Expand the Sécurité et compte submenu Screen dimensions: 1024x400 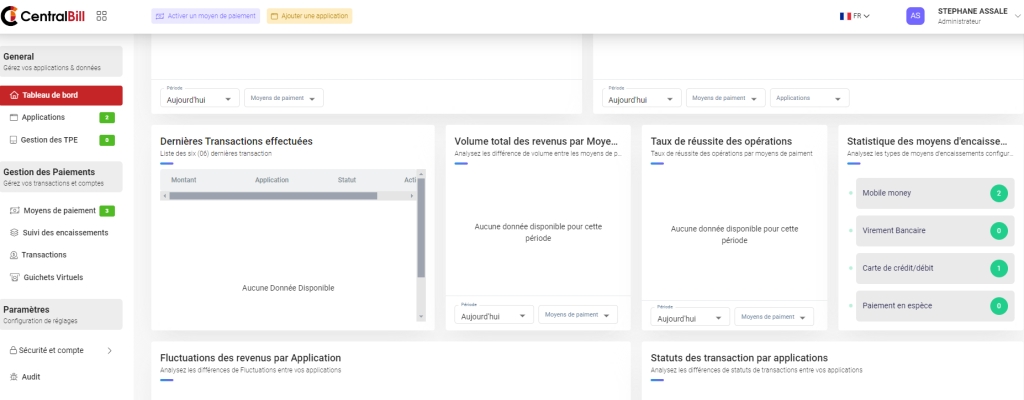coord(108,351)
